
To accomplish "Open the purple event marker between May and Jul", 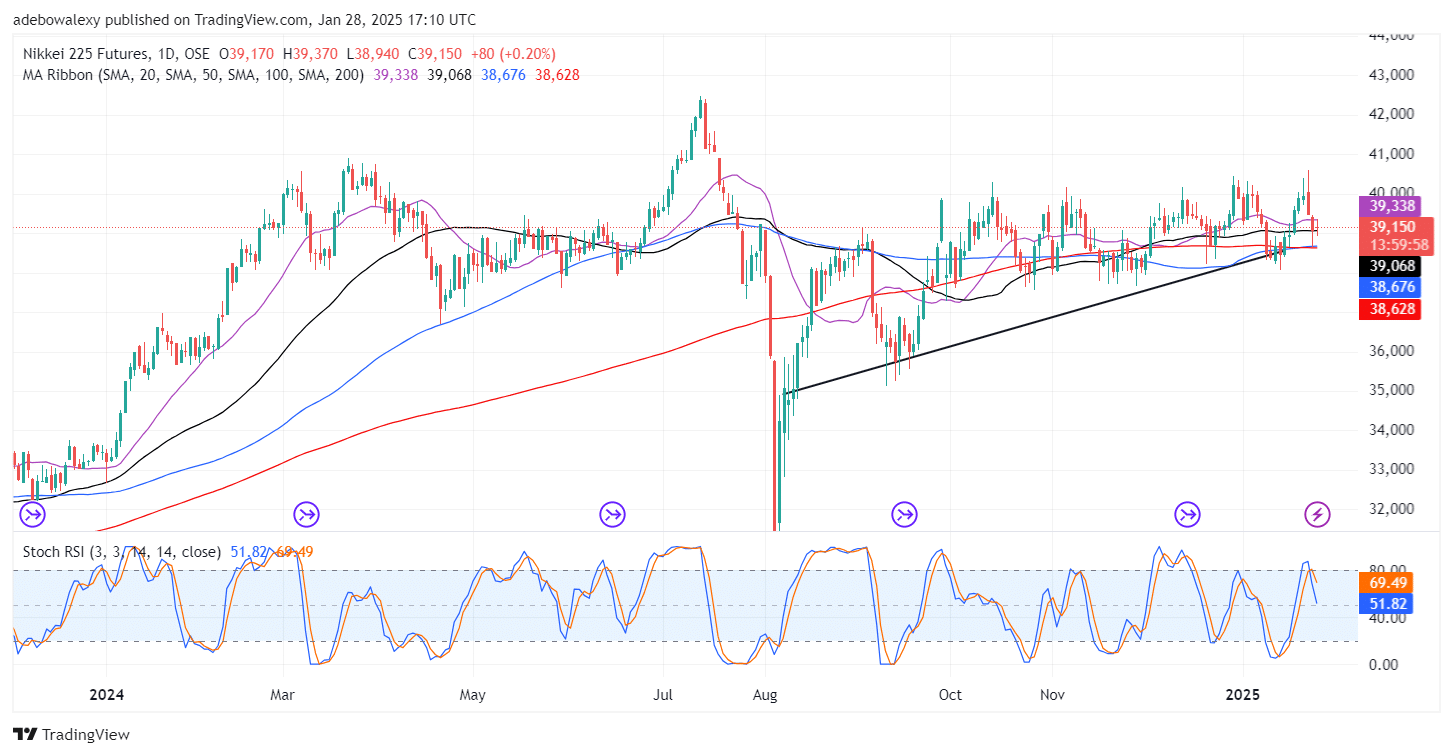I will tap(612, 515).
